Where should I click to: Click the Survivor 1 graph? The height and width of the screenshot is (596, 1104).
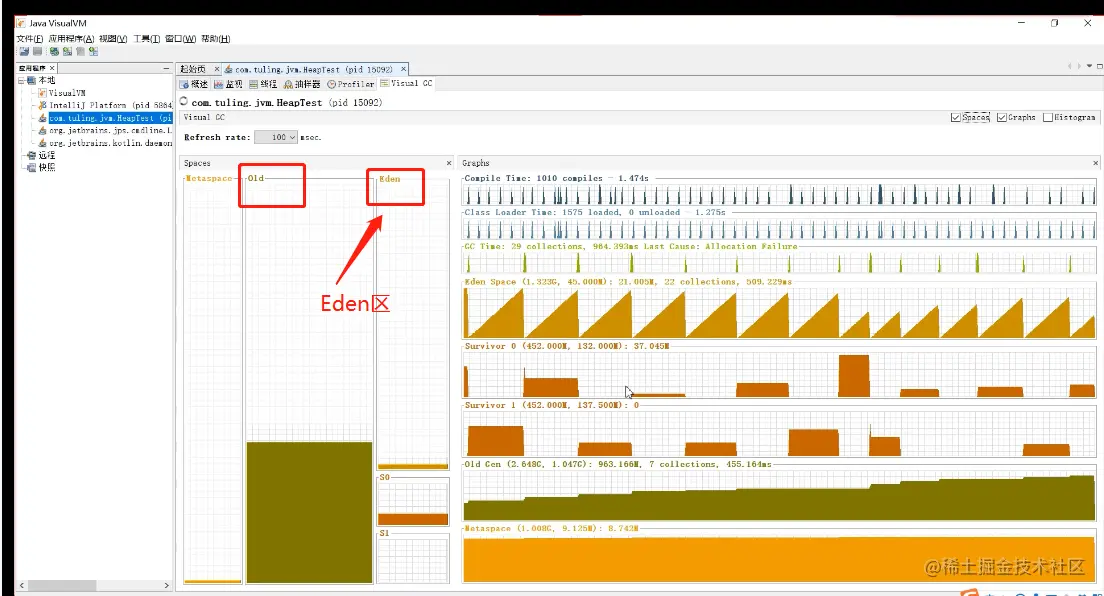coord(779,434)
